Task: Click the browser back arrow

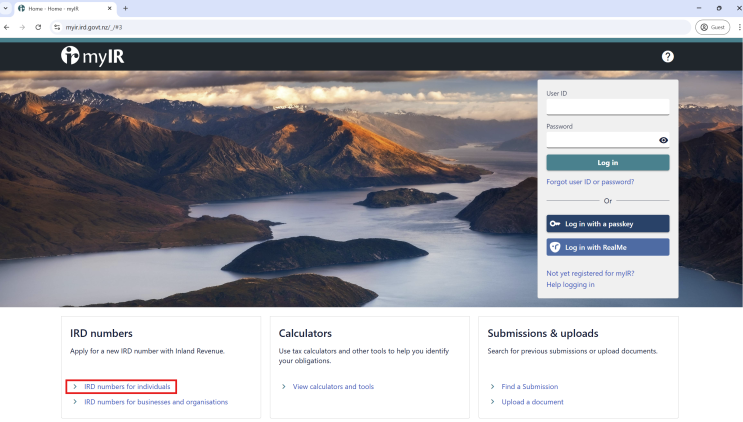Action: tap(7, 27)
